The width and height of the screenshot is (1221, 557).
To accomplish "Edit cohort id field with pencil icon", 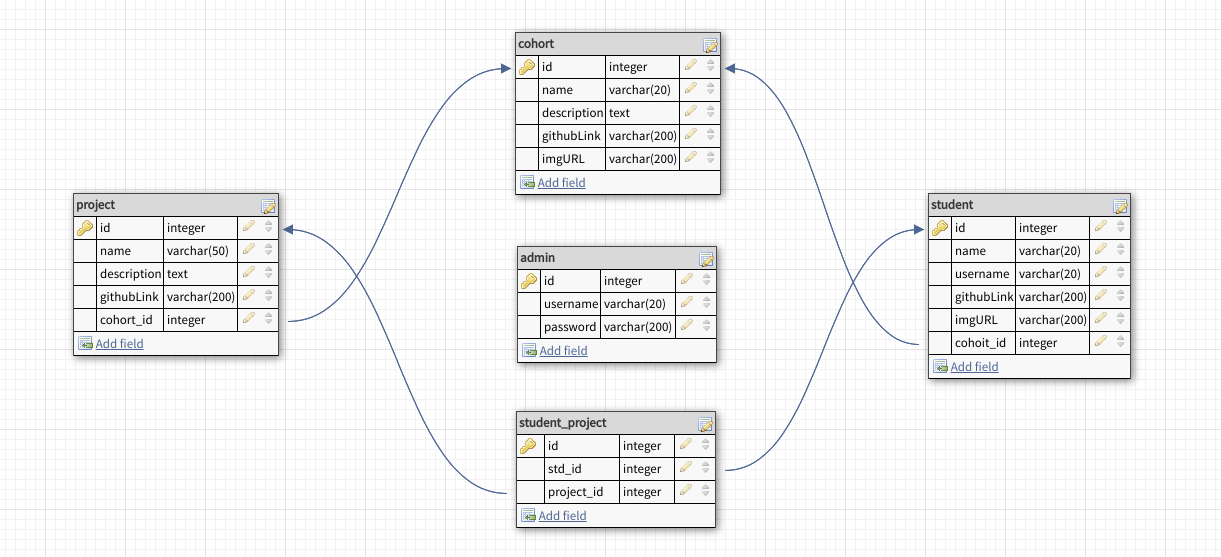I will coord(691,66).
